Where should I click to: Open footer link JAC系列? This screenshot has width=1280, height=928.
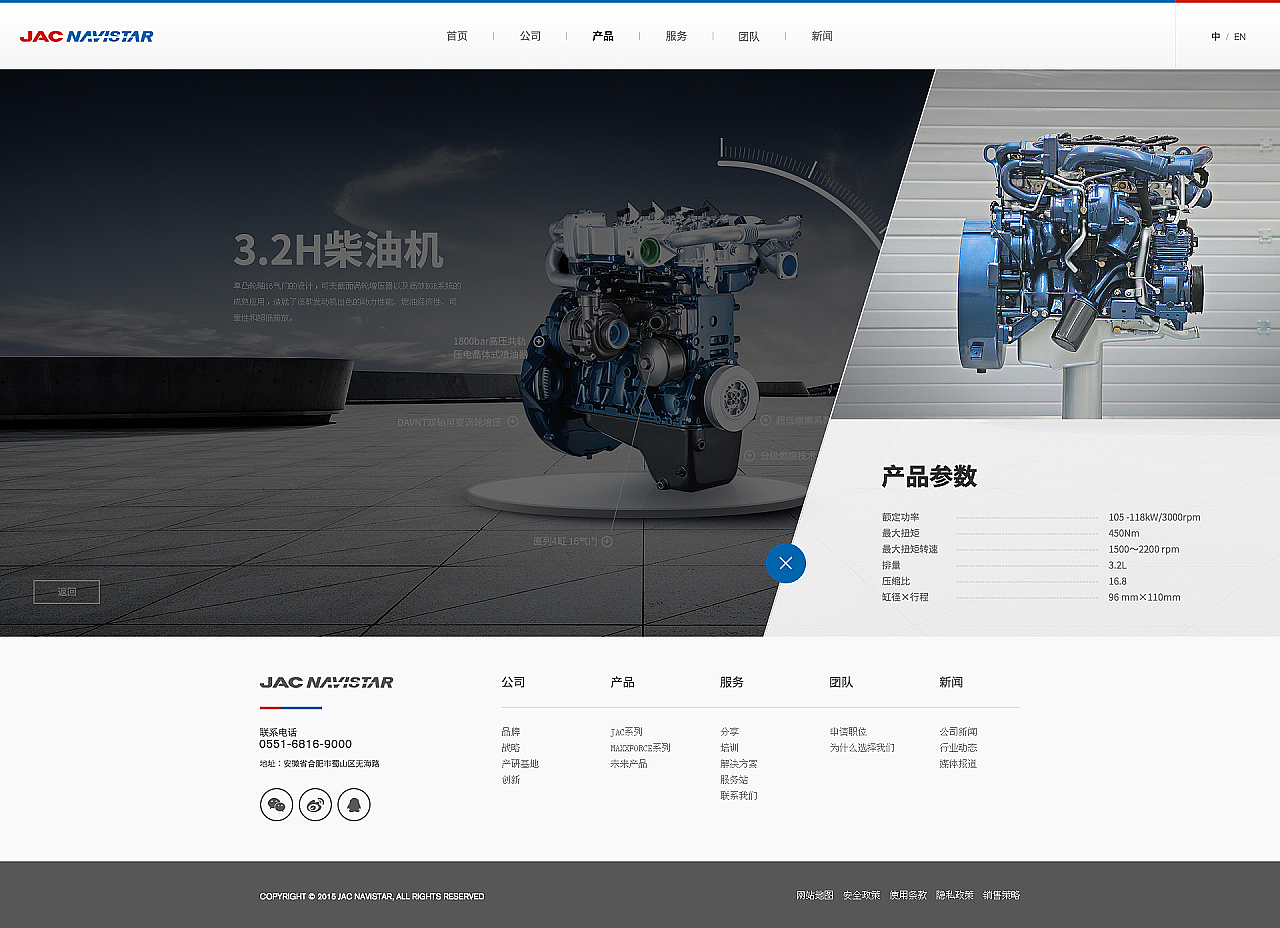[627, 732]
